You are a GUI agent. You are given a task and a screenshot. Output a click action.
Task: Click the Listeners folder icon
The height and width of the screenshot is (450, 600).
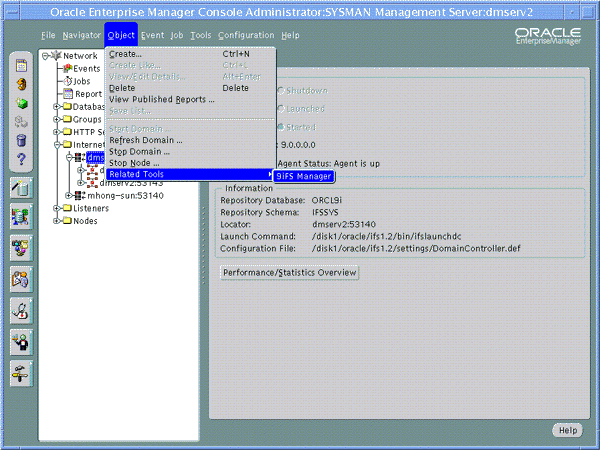tap(67, 208)
